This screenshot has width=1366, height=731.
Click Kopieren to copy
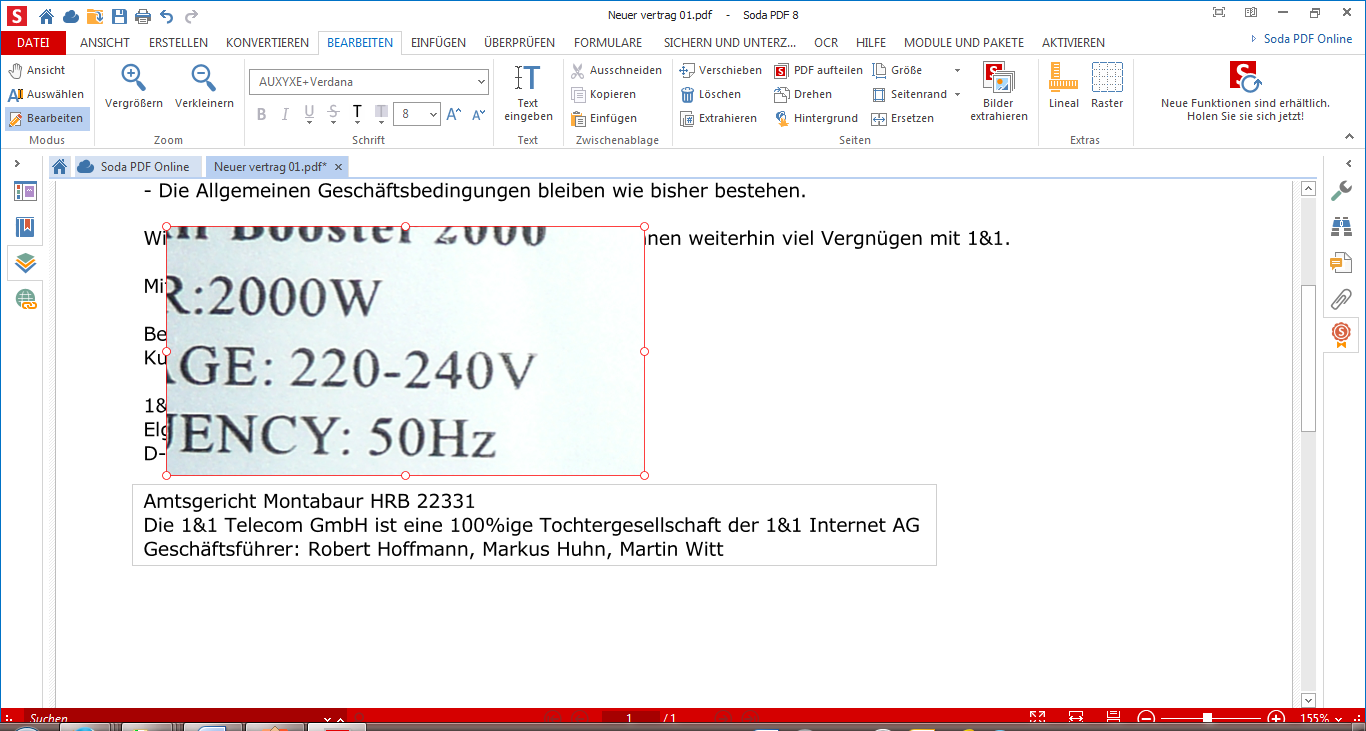click(604, 94)
